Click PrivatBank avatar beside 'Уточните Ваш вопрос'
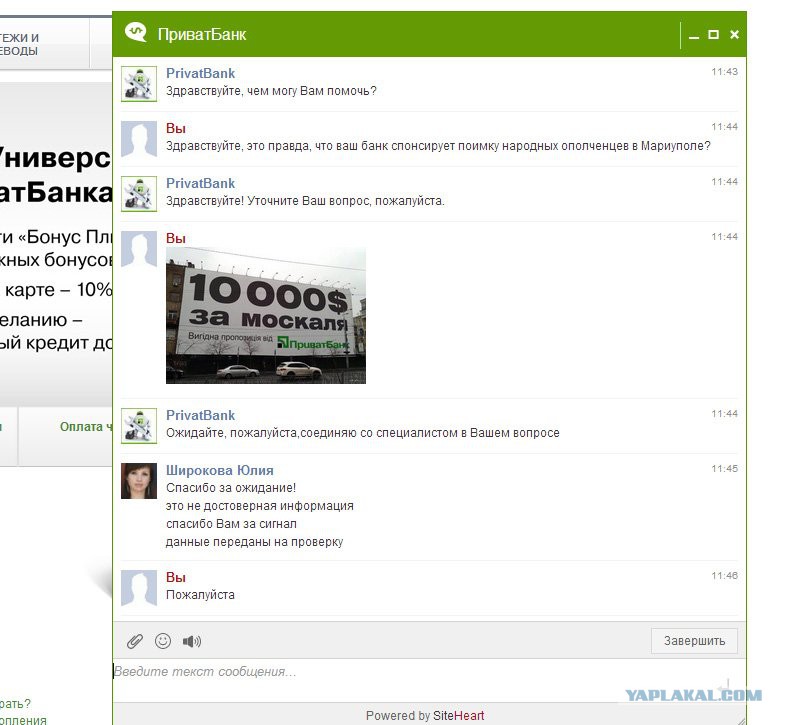 click(x=139, y=194)
